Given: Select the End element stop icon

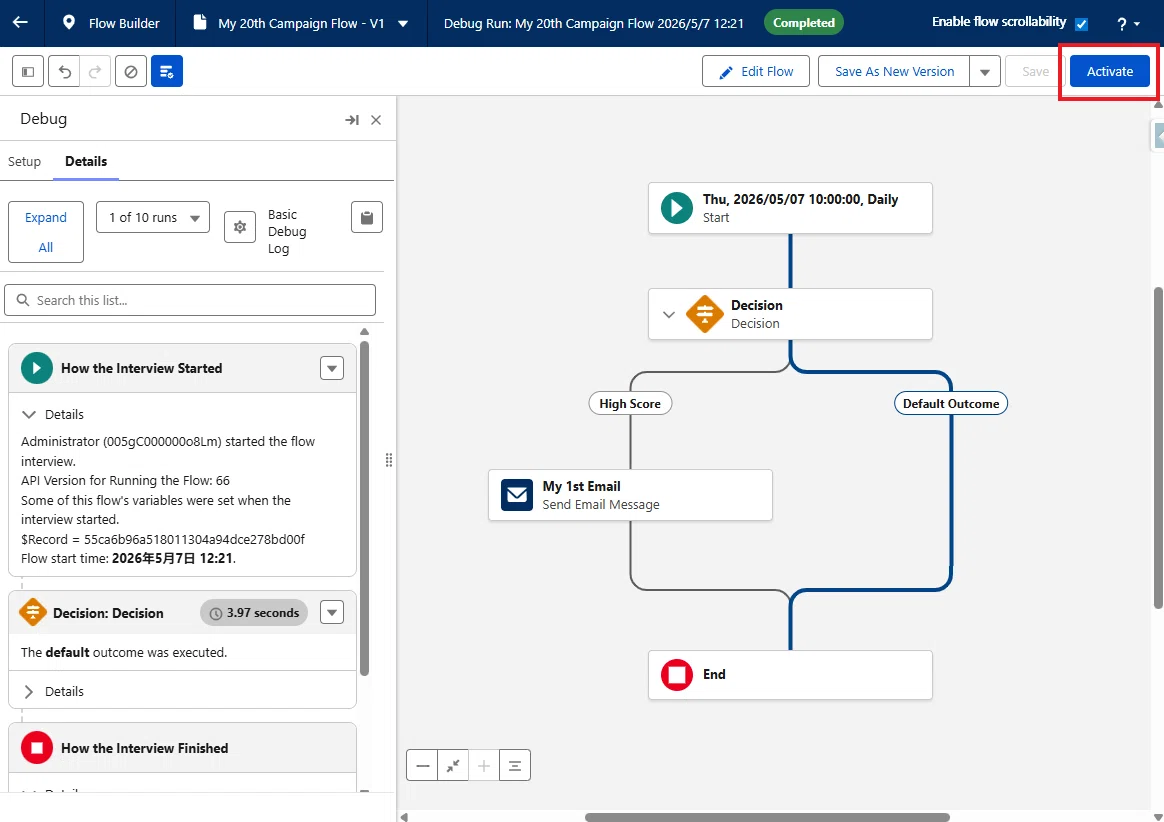Looking at the screenshot, I should (x=676, y=675).
